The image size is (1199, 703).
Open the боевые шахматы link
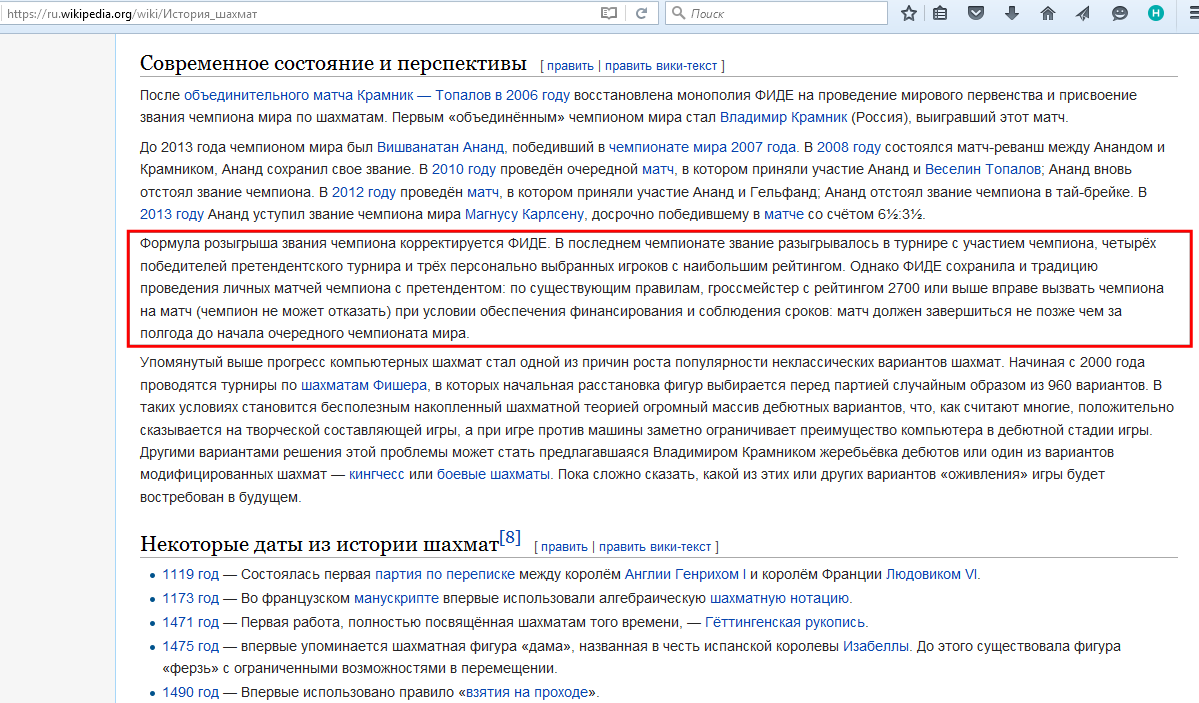click(493, 474)
